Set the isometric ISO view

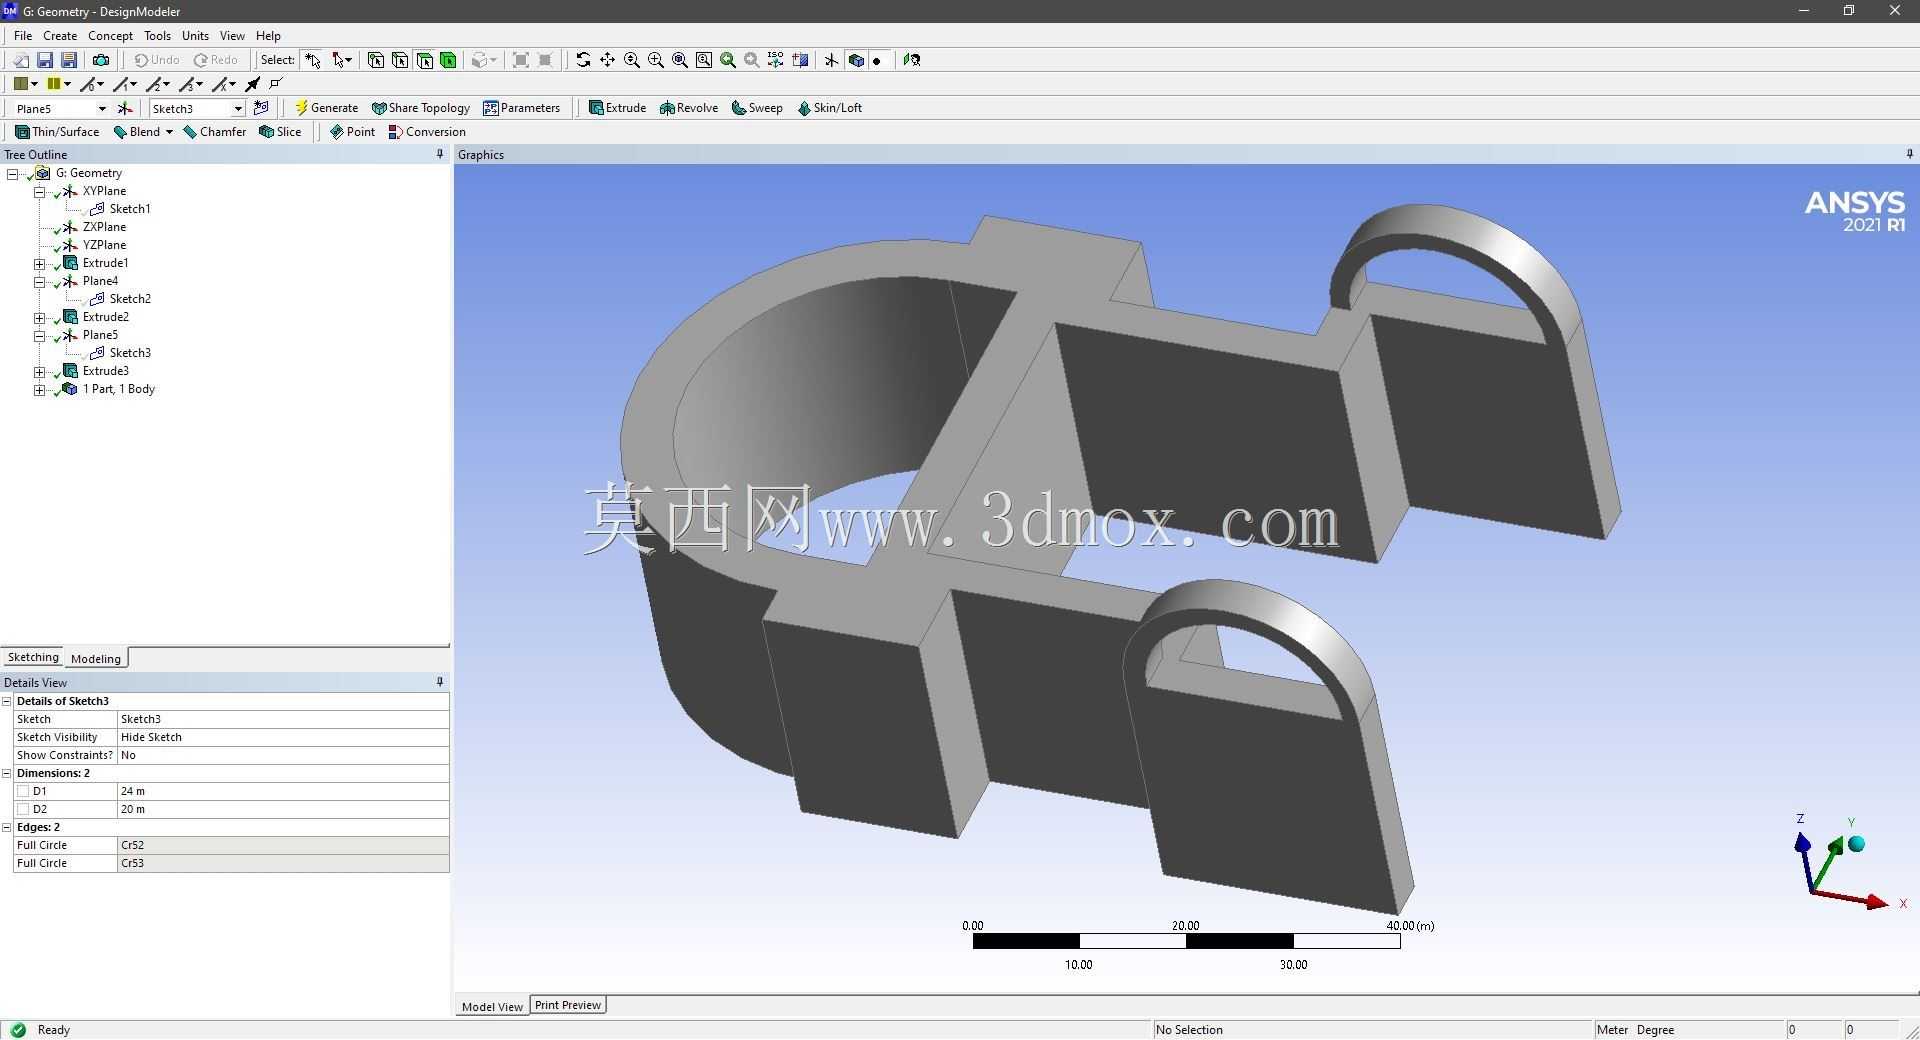click(x=775, y=60)
